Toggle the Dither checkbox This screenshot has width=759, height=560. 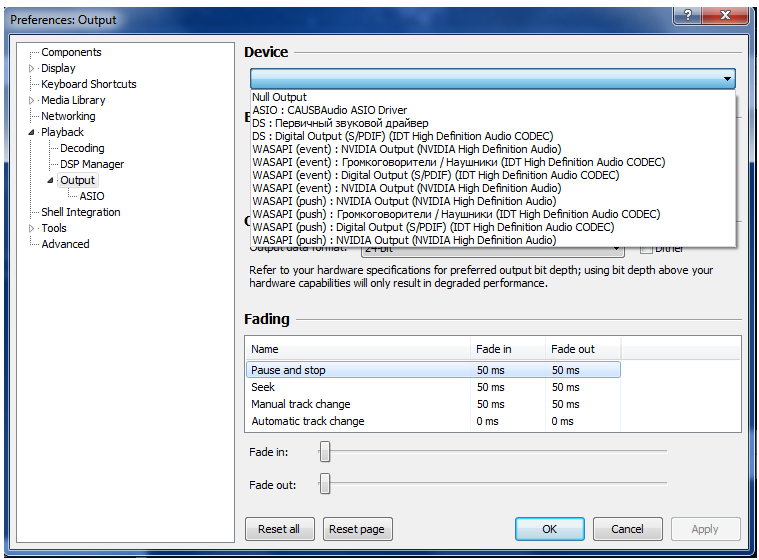646,248
